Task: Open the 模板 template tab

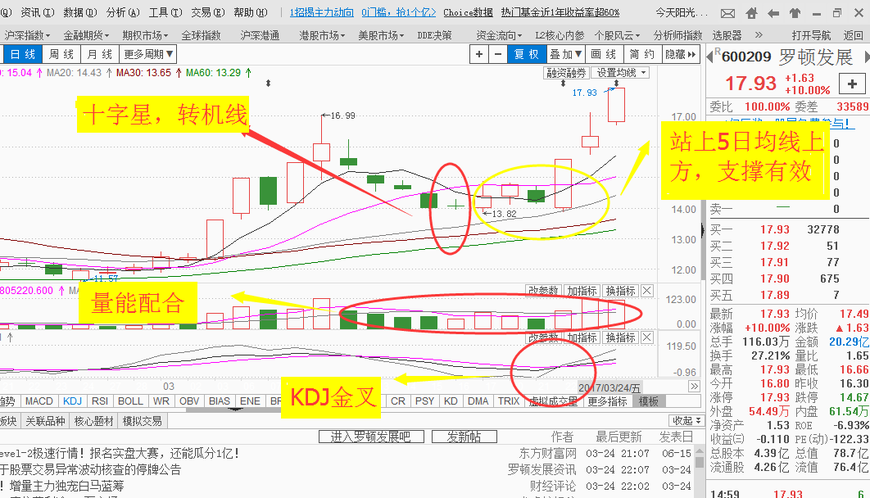Action: click(648, 401)
